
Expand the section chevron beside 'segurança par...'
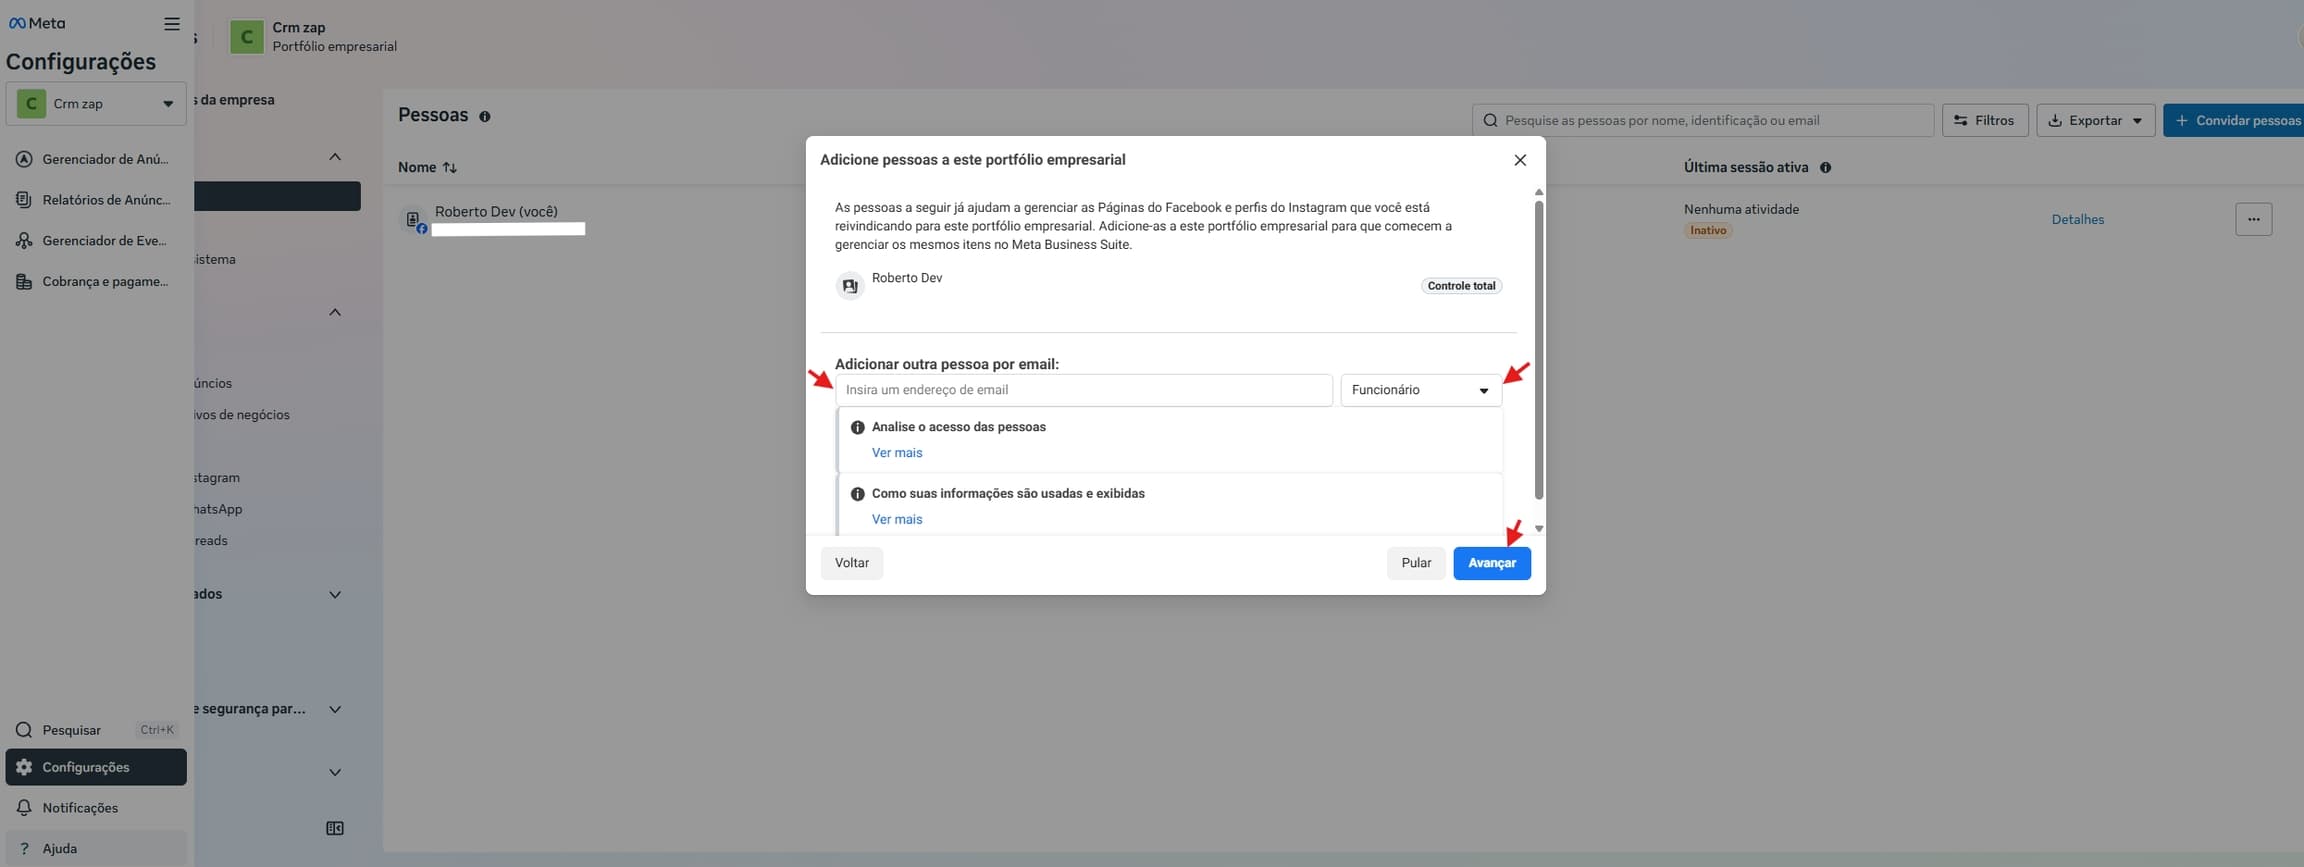[x=335, y=710]
